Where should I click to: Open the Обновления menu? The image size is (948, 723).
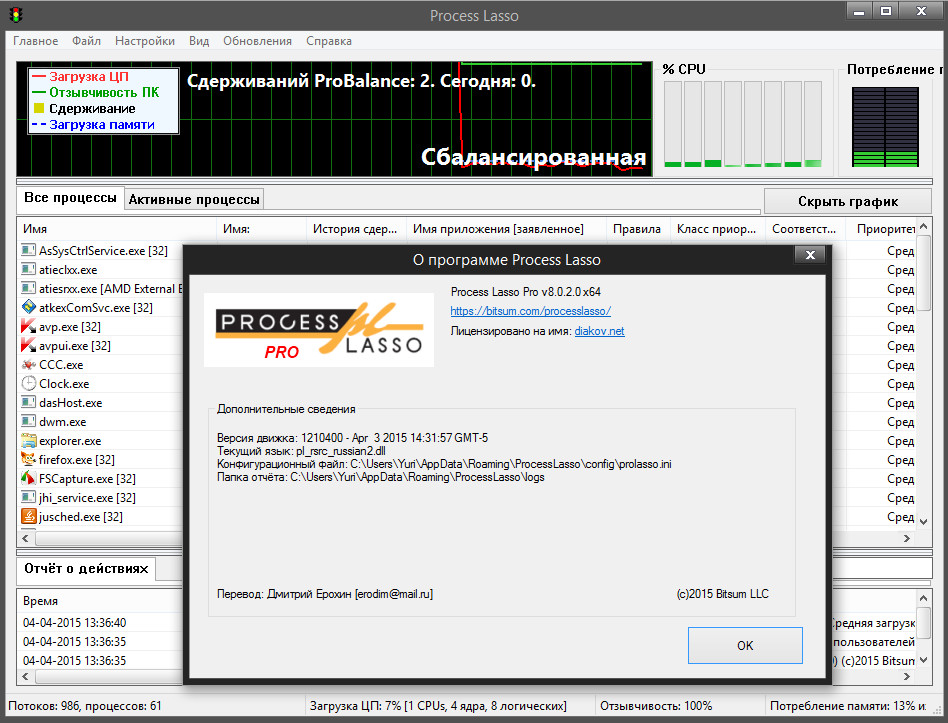258,41
